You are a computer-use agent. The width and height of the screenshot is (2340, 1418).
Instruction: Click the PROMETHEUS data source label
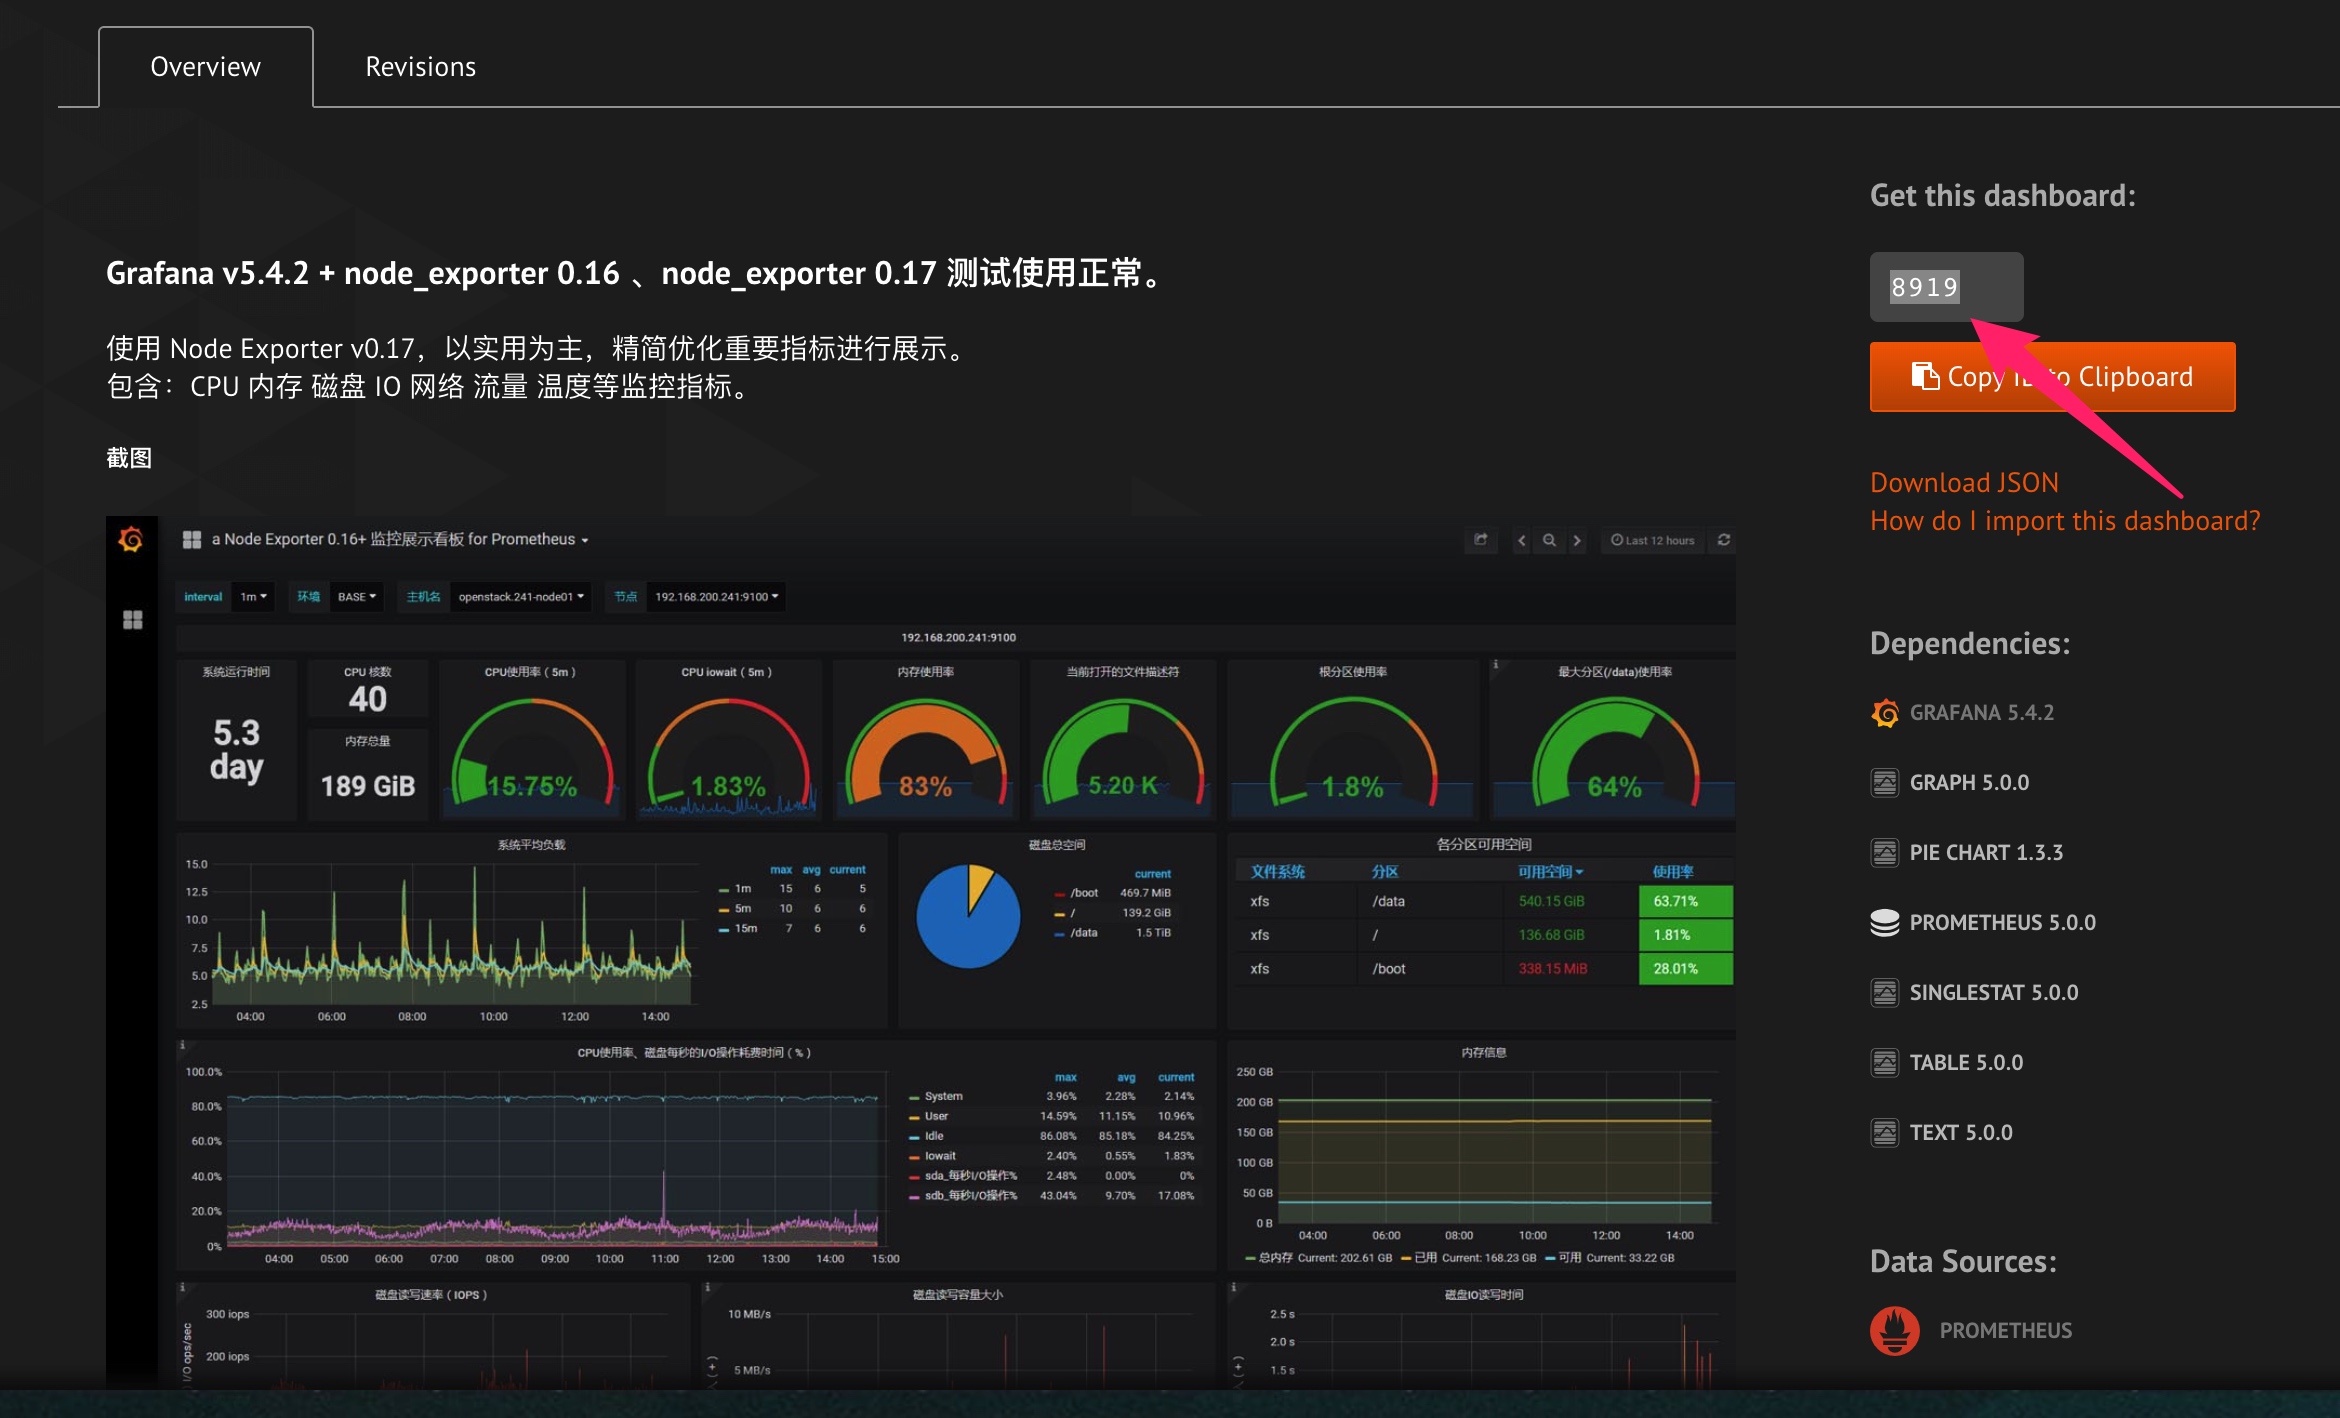(x=2006, y=1331)
